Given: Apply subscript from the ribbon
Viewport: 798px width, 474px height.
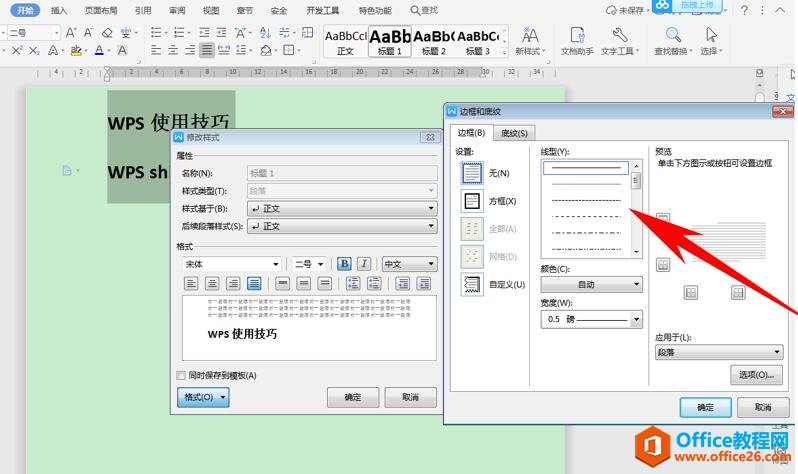Looking at the screenshot, I should pyautogui.click(x=34, y=50).
